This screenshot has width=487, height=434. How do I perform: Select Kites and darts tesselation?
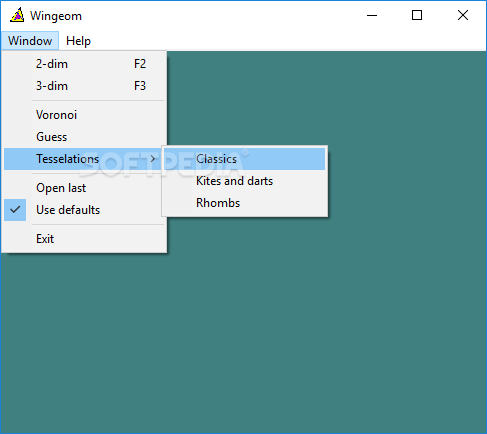pyautogui.click(x=245, y=181)
